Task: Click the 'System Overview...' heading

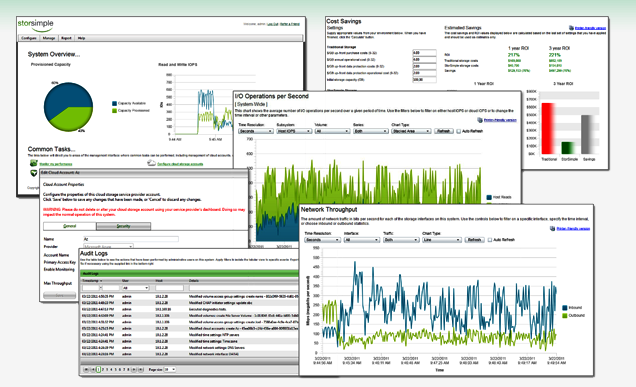Action: click(54, 54)
